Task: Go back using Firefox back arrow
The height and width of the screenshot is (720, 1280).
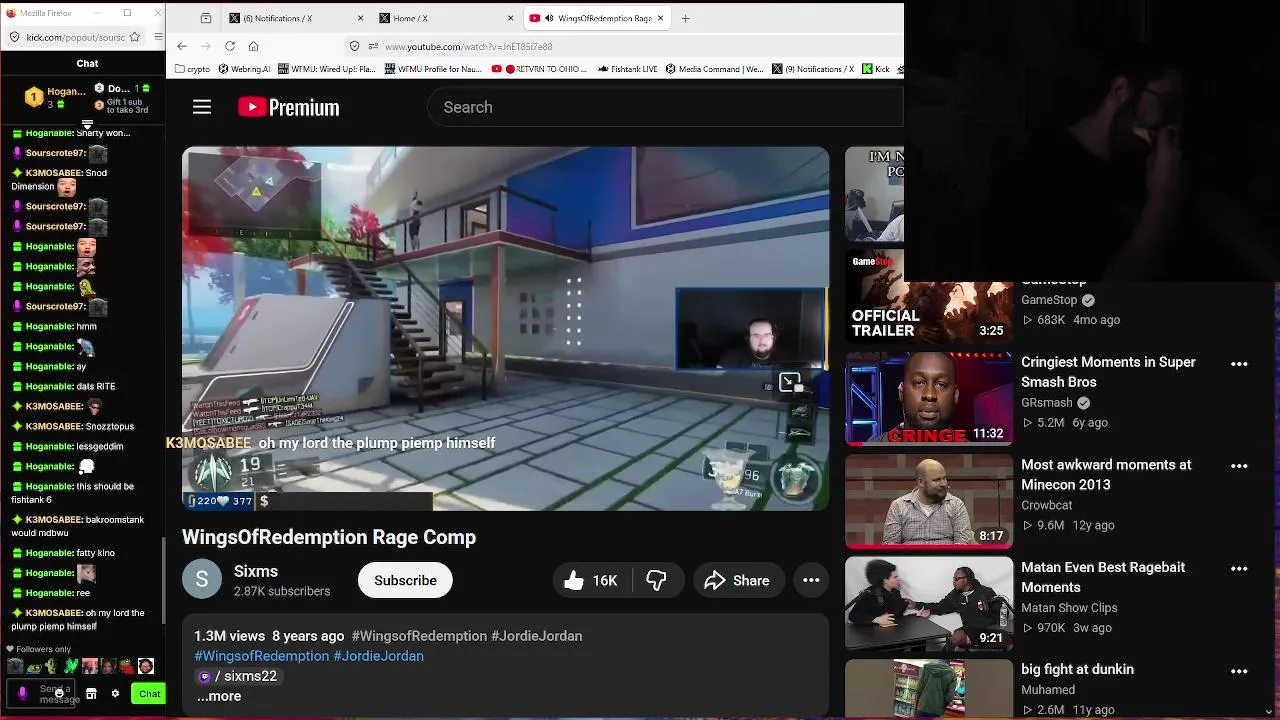Action: 182,46
